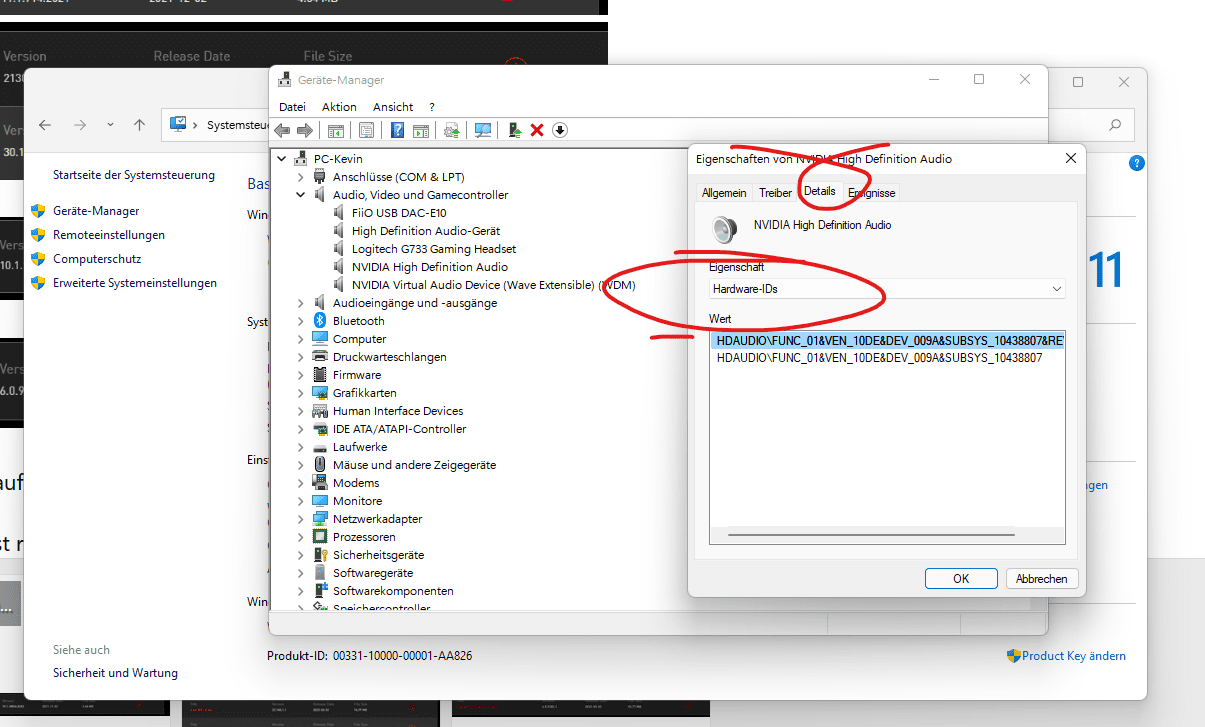Click the speaker icon in the properties dialog

[724, 230]
